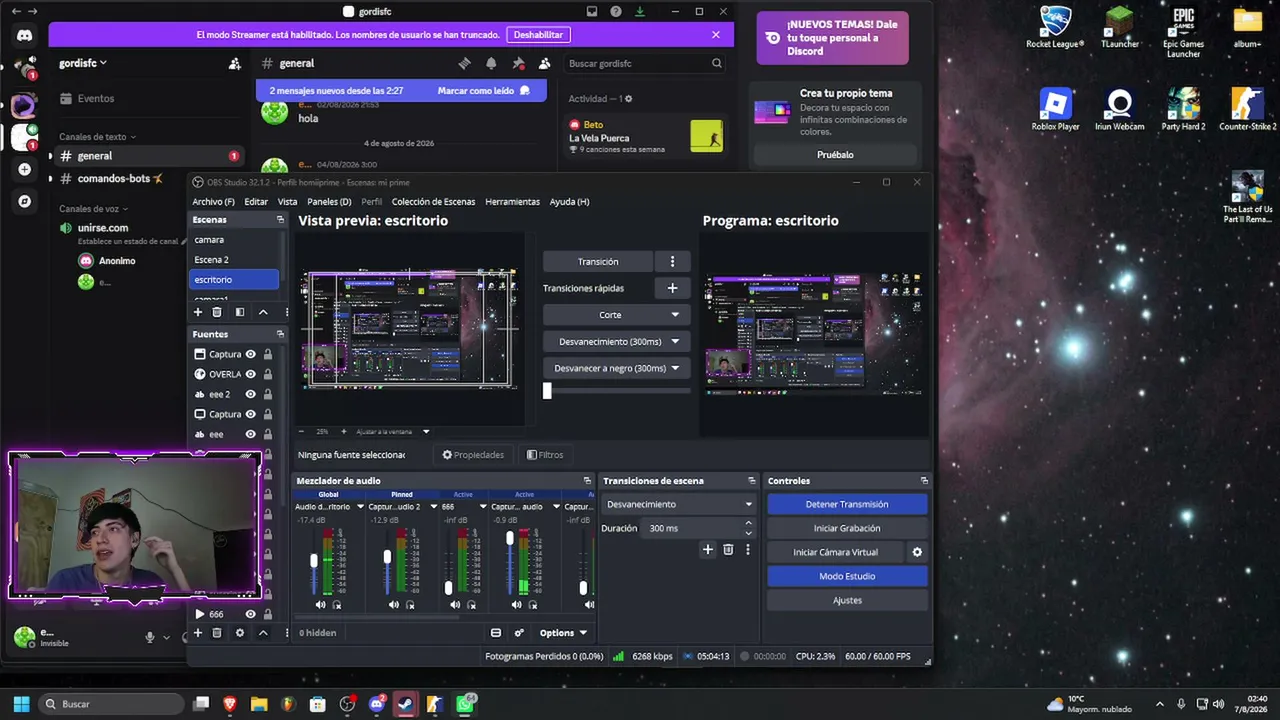This screenshot has height=720, width=1280.
Task: Click Discord Deshabilitar streamer mode button
Action: point(539,35)
